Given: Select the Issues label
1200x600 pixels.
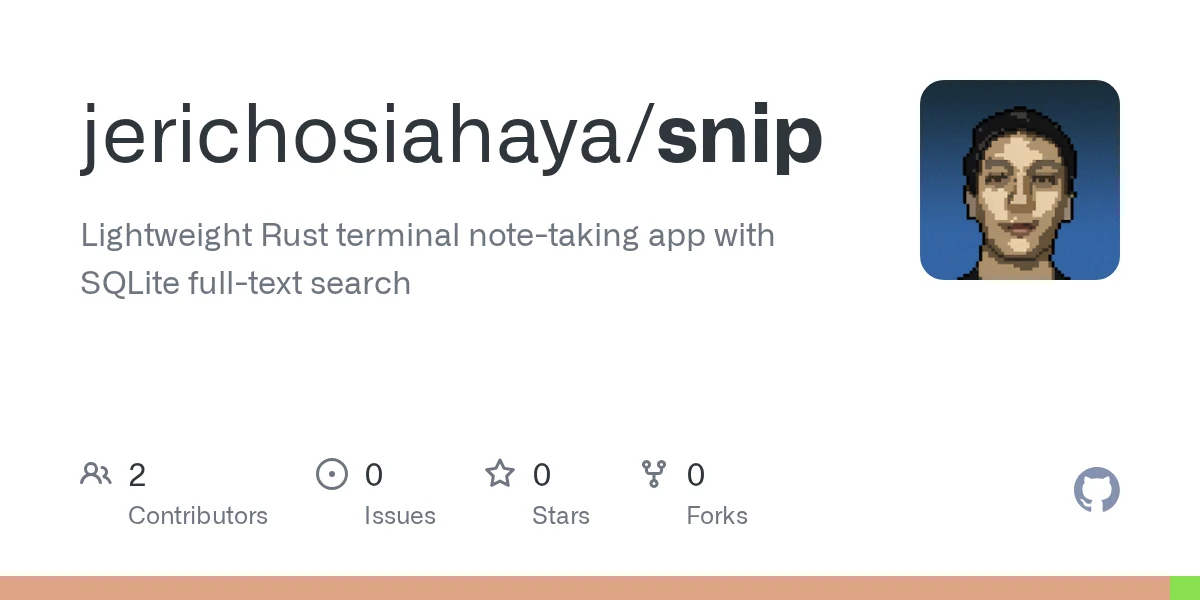Looking at the screenshot, I should 400,516.
